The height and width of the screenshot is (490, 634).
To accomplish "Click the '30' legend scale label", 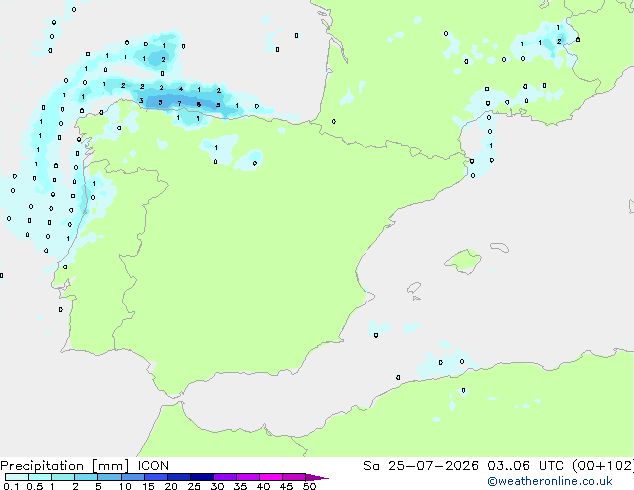I will coord(217,486).
